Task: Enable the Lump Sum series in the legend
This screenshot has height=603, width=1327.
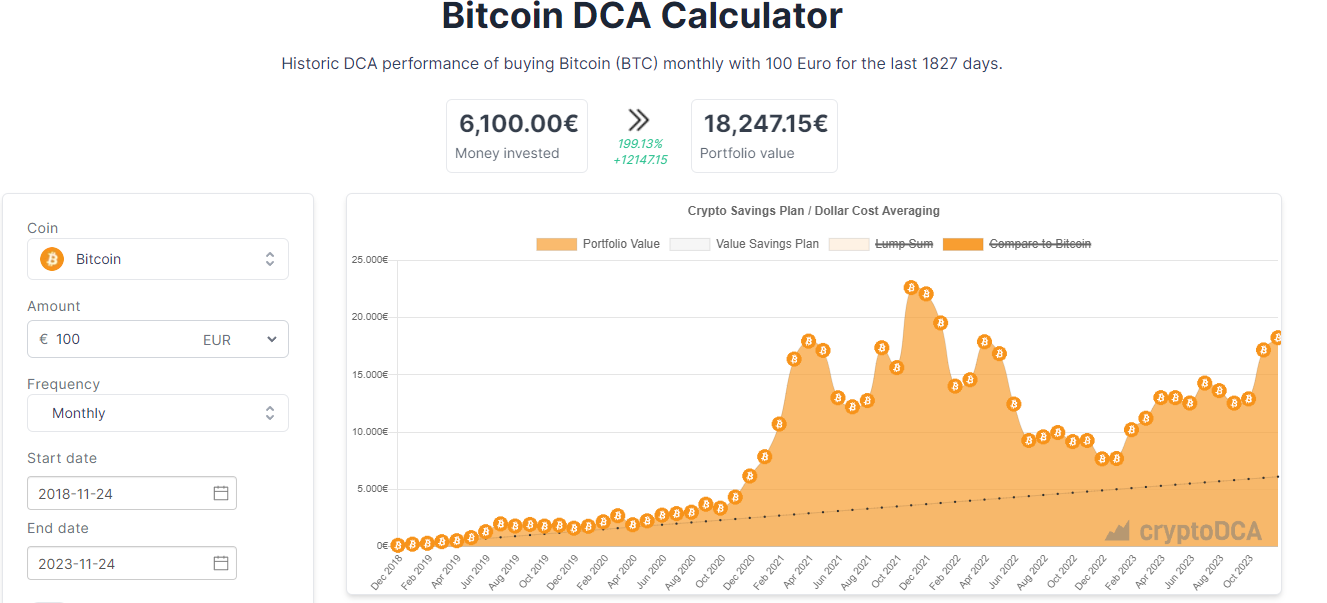Action: (x=903, y=243)
